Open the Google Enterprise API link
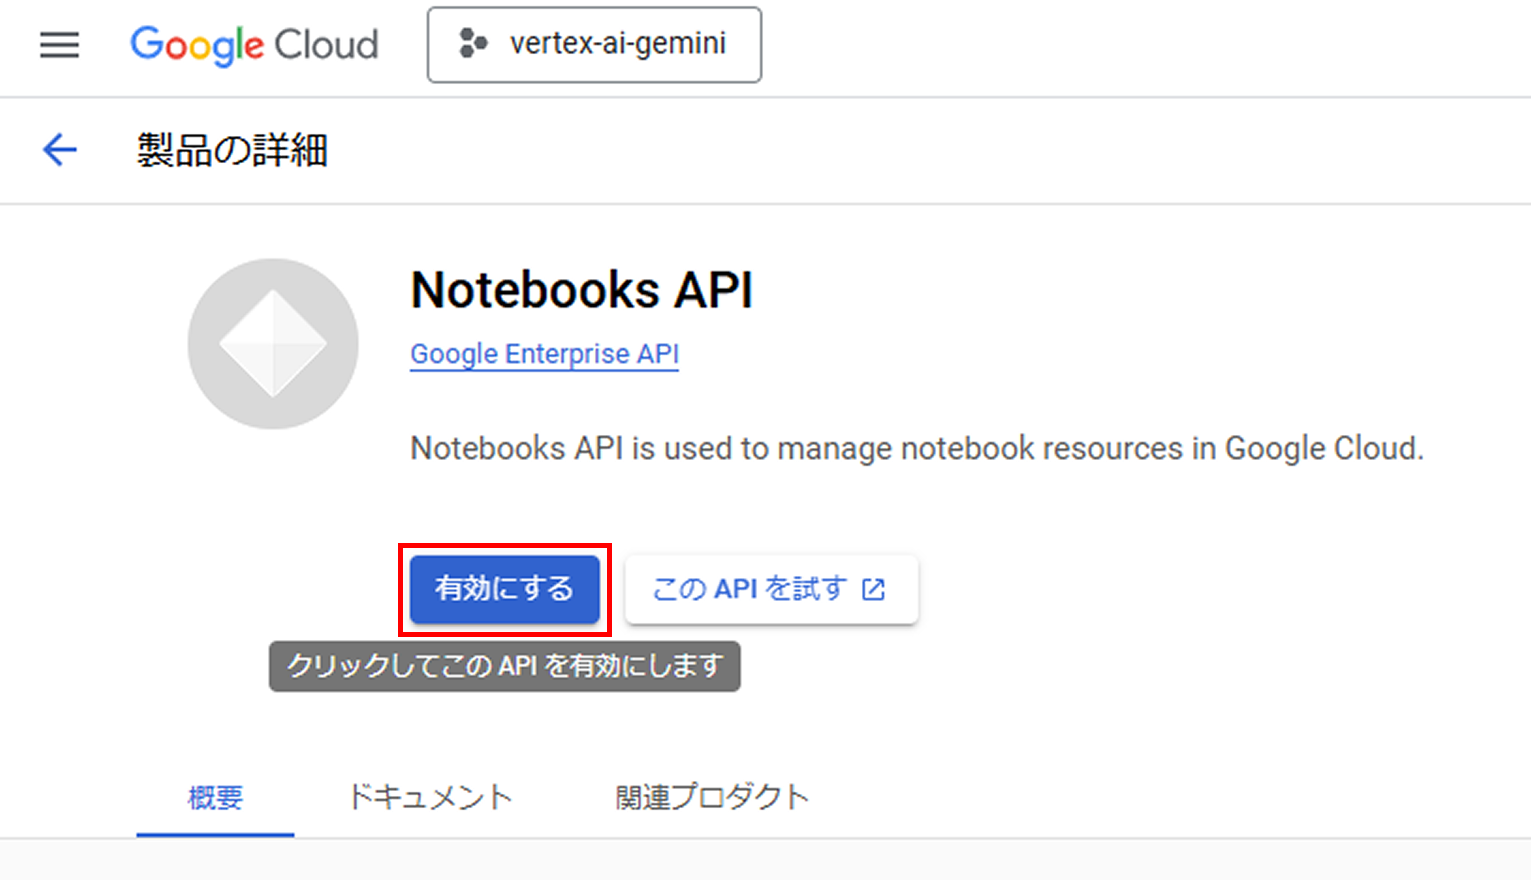Image resolution: width=1531 pixels, height=880 pixels. (x=544, y=354)
